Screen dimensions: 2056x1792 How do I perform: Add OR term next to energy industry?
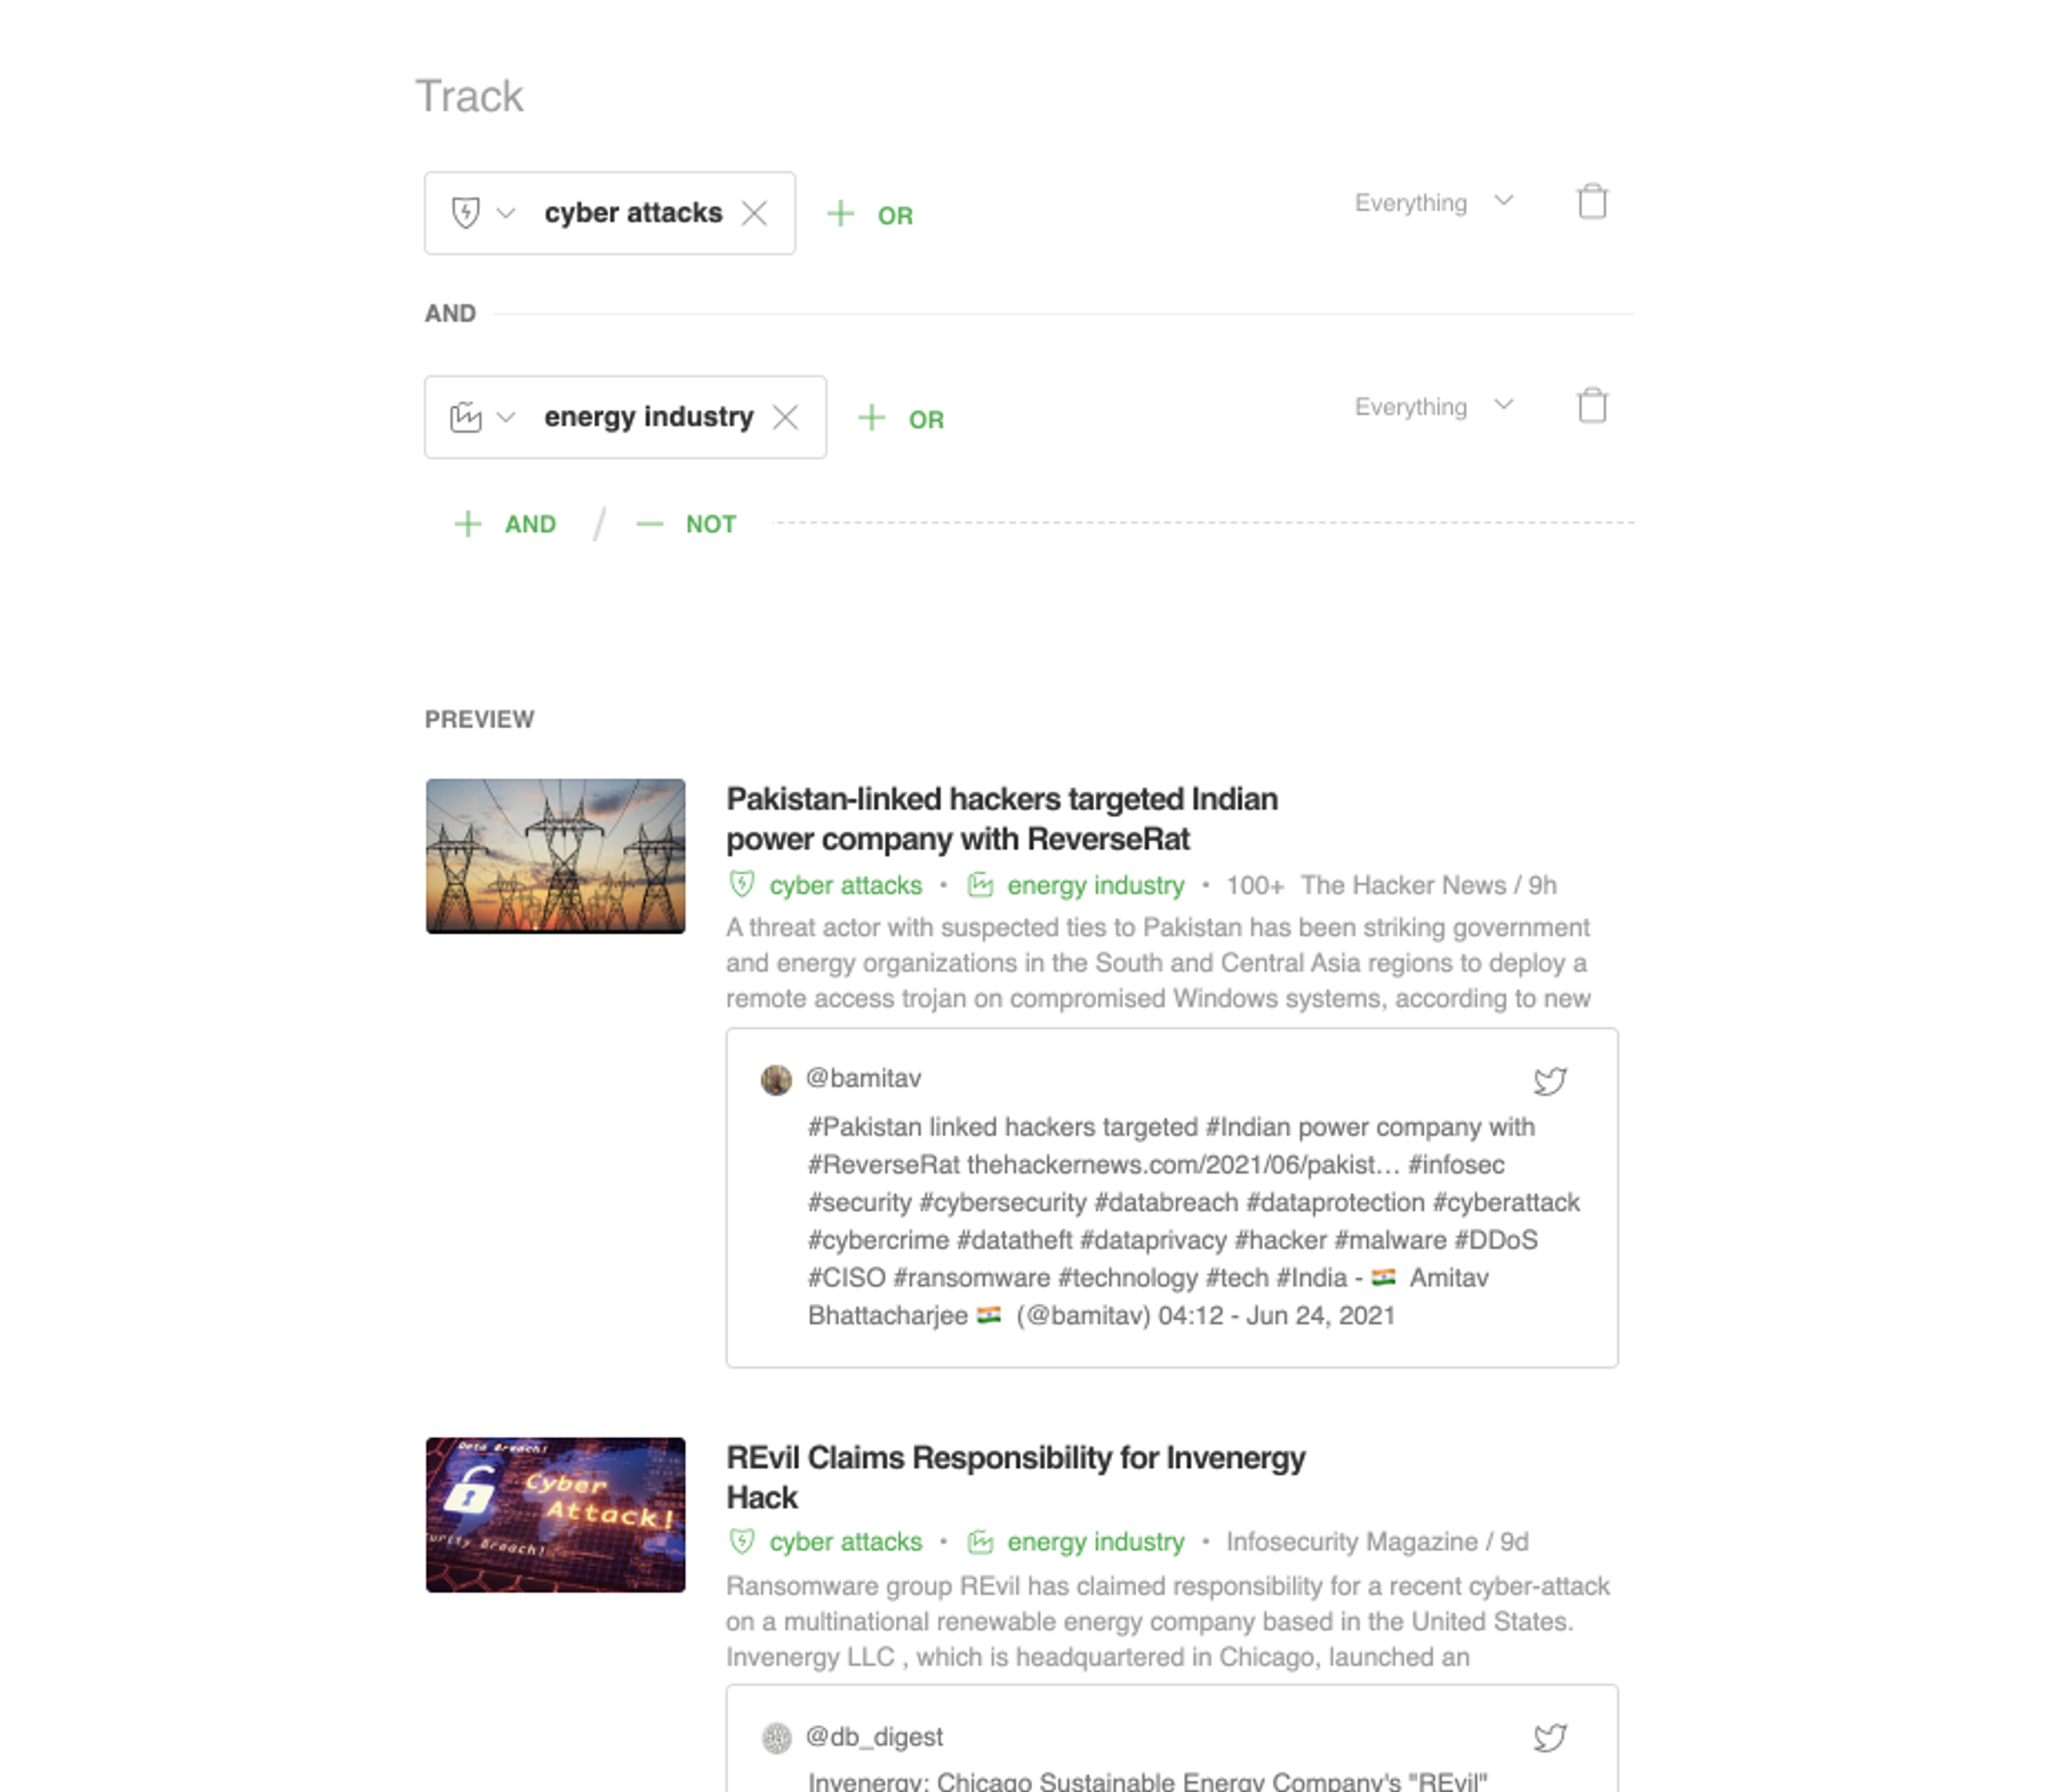[x=901, y=419]
